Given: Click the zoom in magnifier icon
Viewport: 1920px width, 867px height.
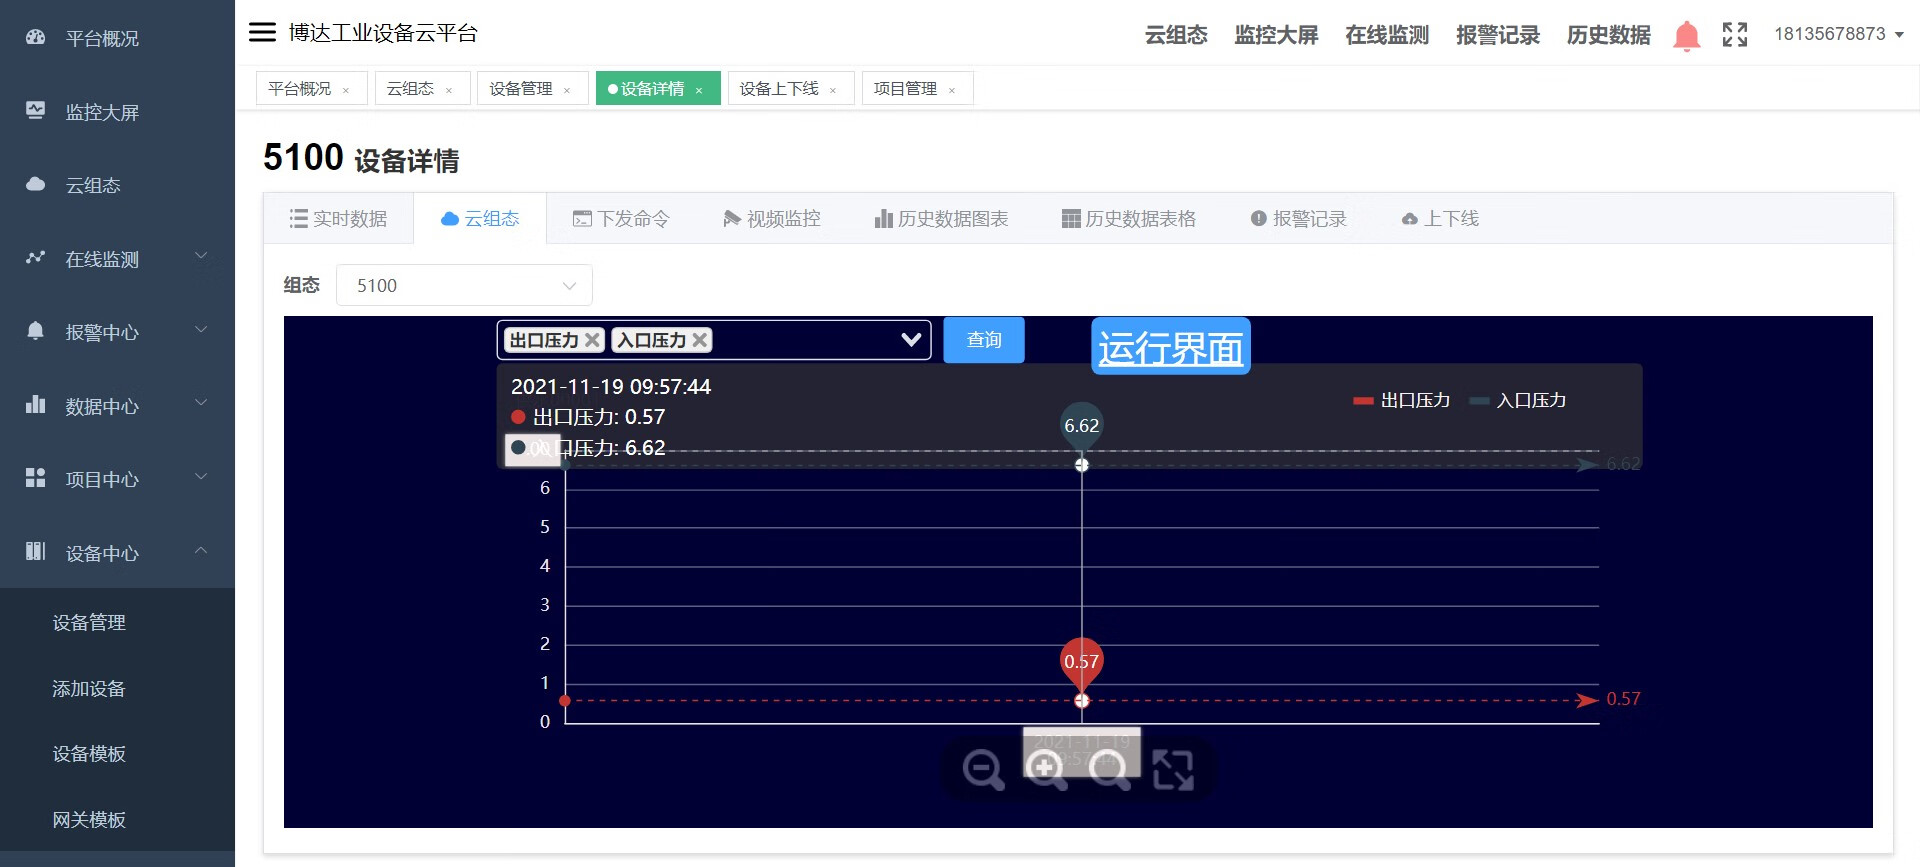Looking at the screenshot, I should click(x=1045, y=770).
